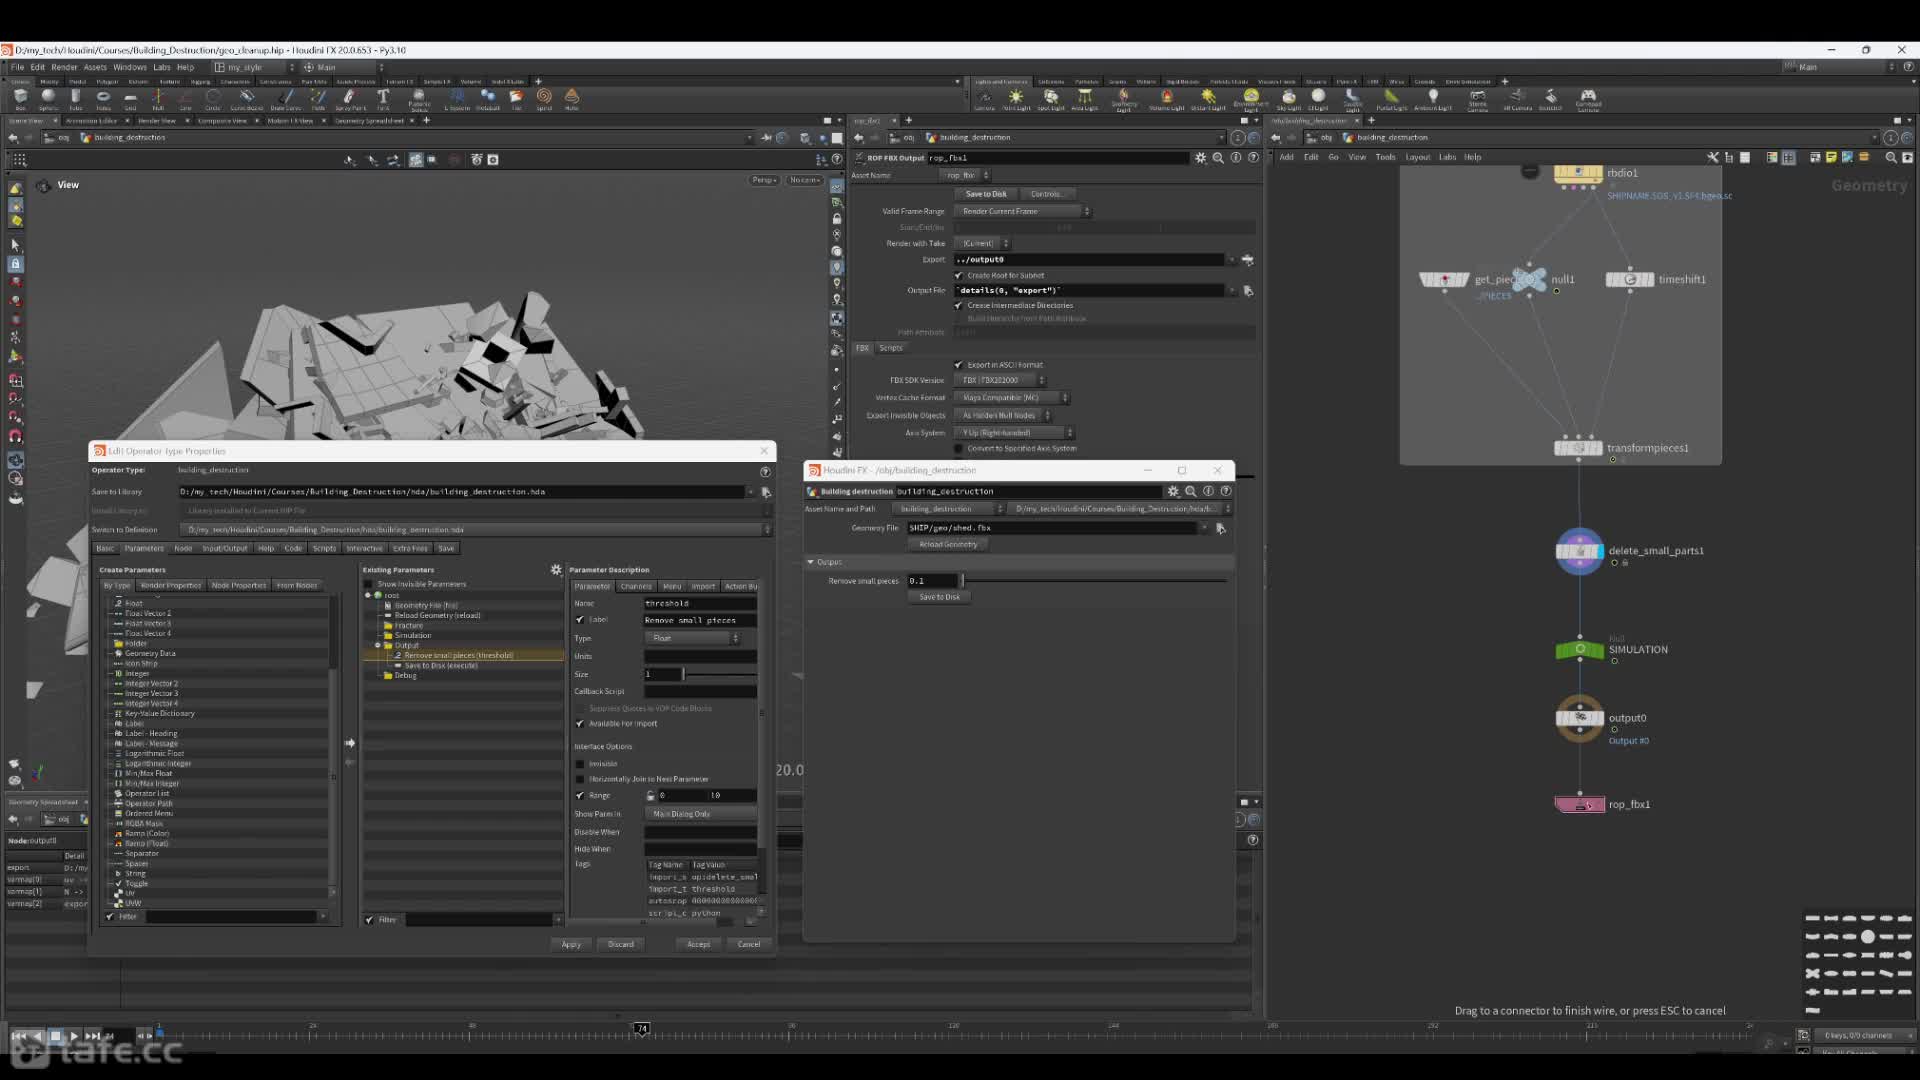Click the Select tool in the viewport toolbar
This screenshot has height=1080, width=1920.
pyautogui.click(x=15, y=244)
